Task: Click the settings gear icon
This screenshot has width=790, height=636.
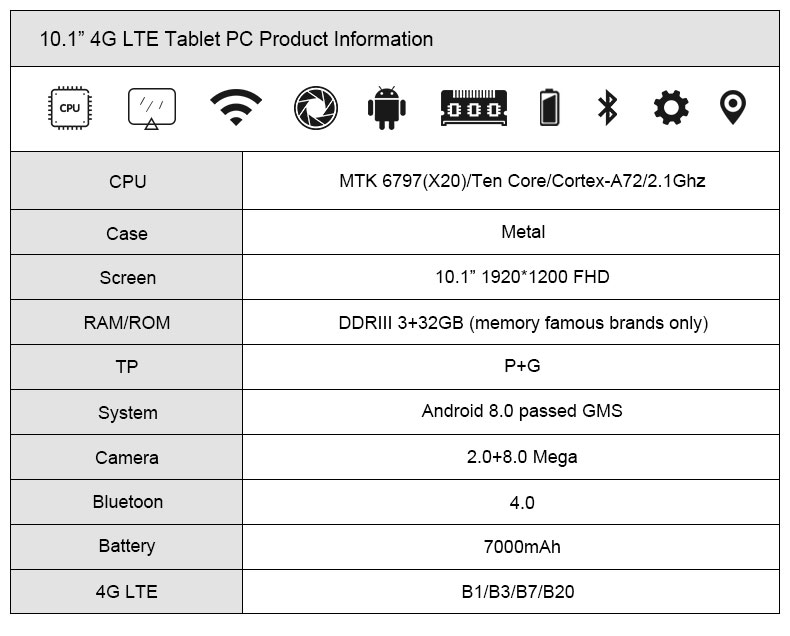Action: (671, 107)
